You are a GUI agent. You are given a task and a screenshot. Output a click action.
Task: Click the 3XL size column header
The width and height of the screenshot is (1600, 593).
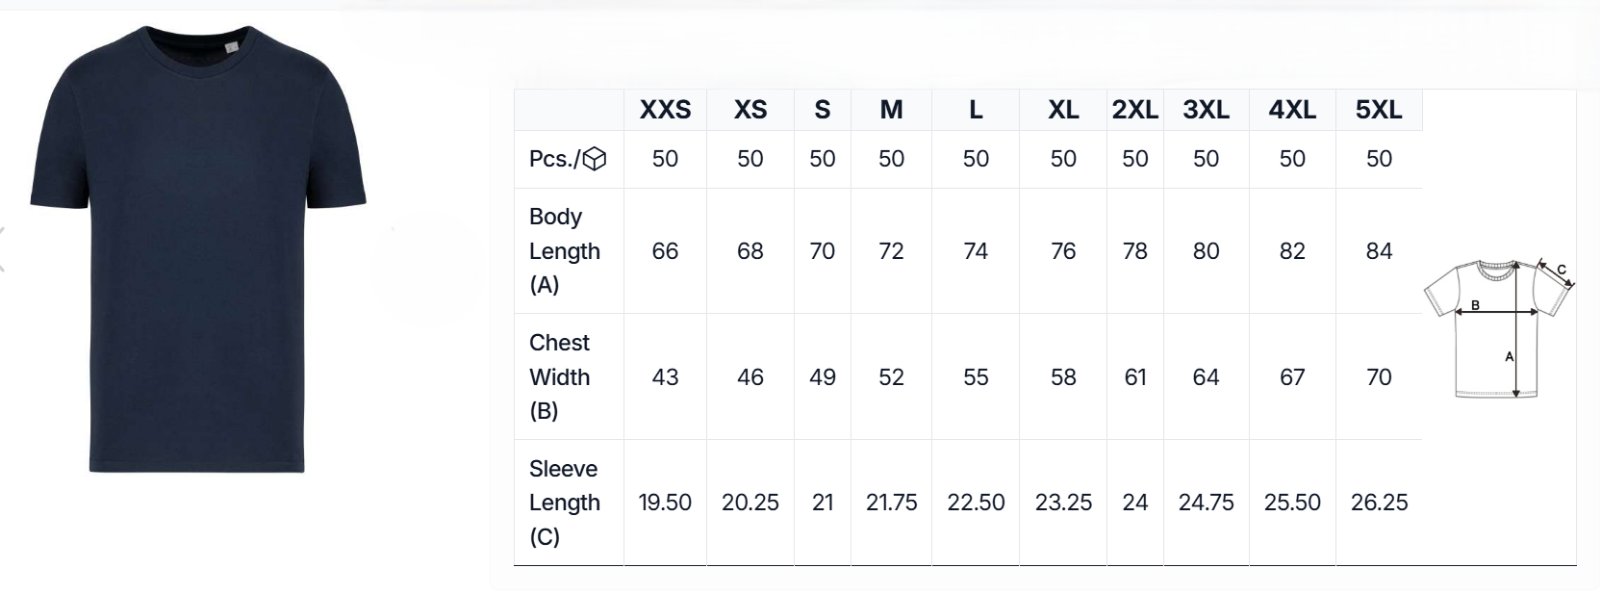tap(1206, 110)
